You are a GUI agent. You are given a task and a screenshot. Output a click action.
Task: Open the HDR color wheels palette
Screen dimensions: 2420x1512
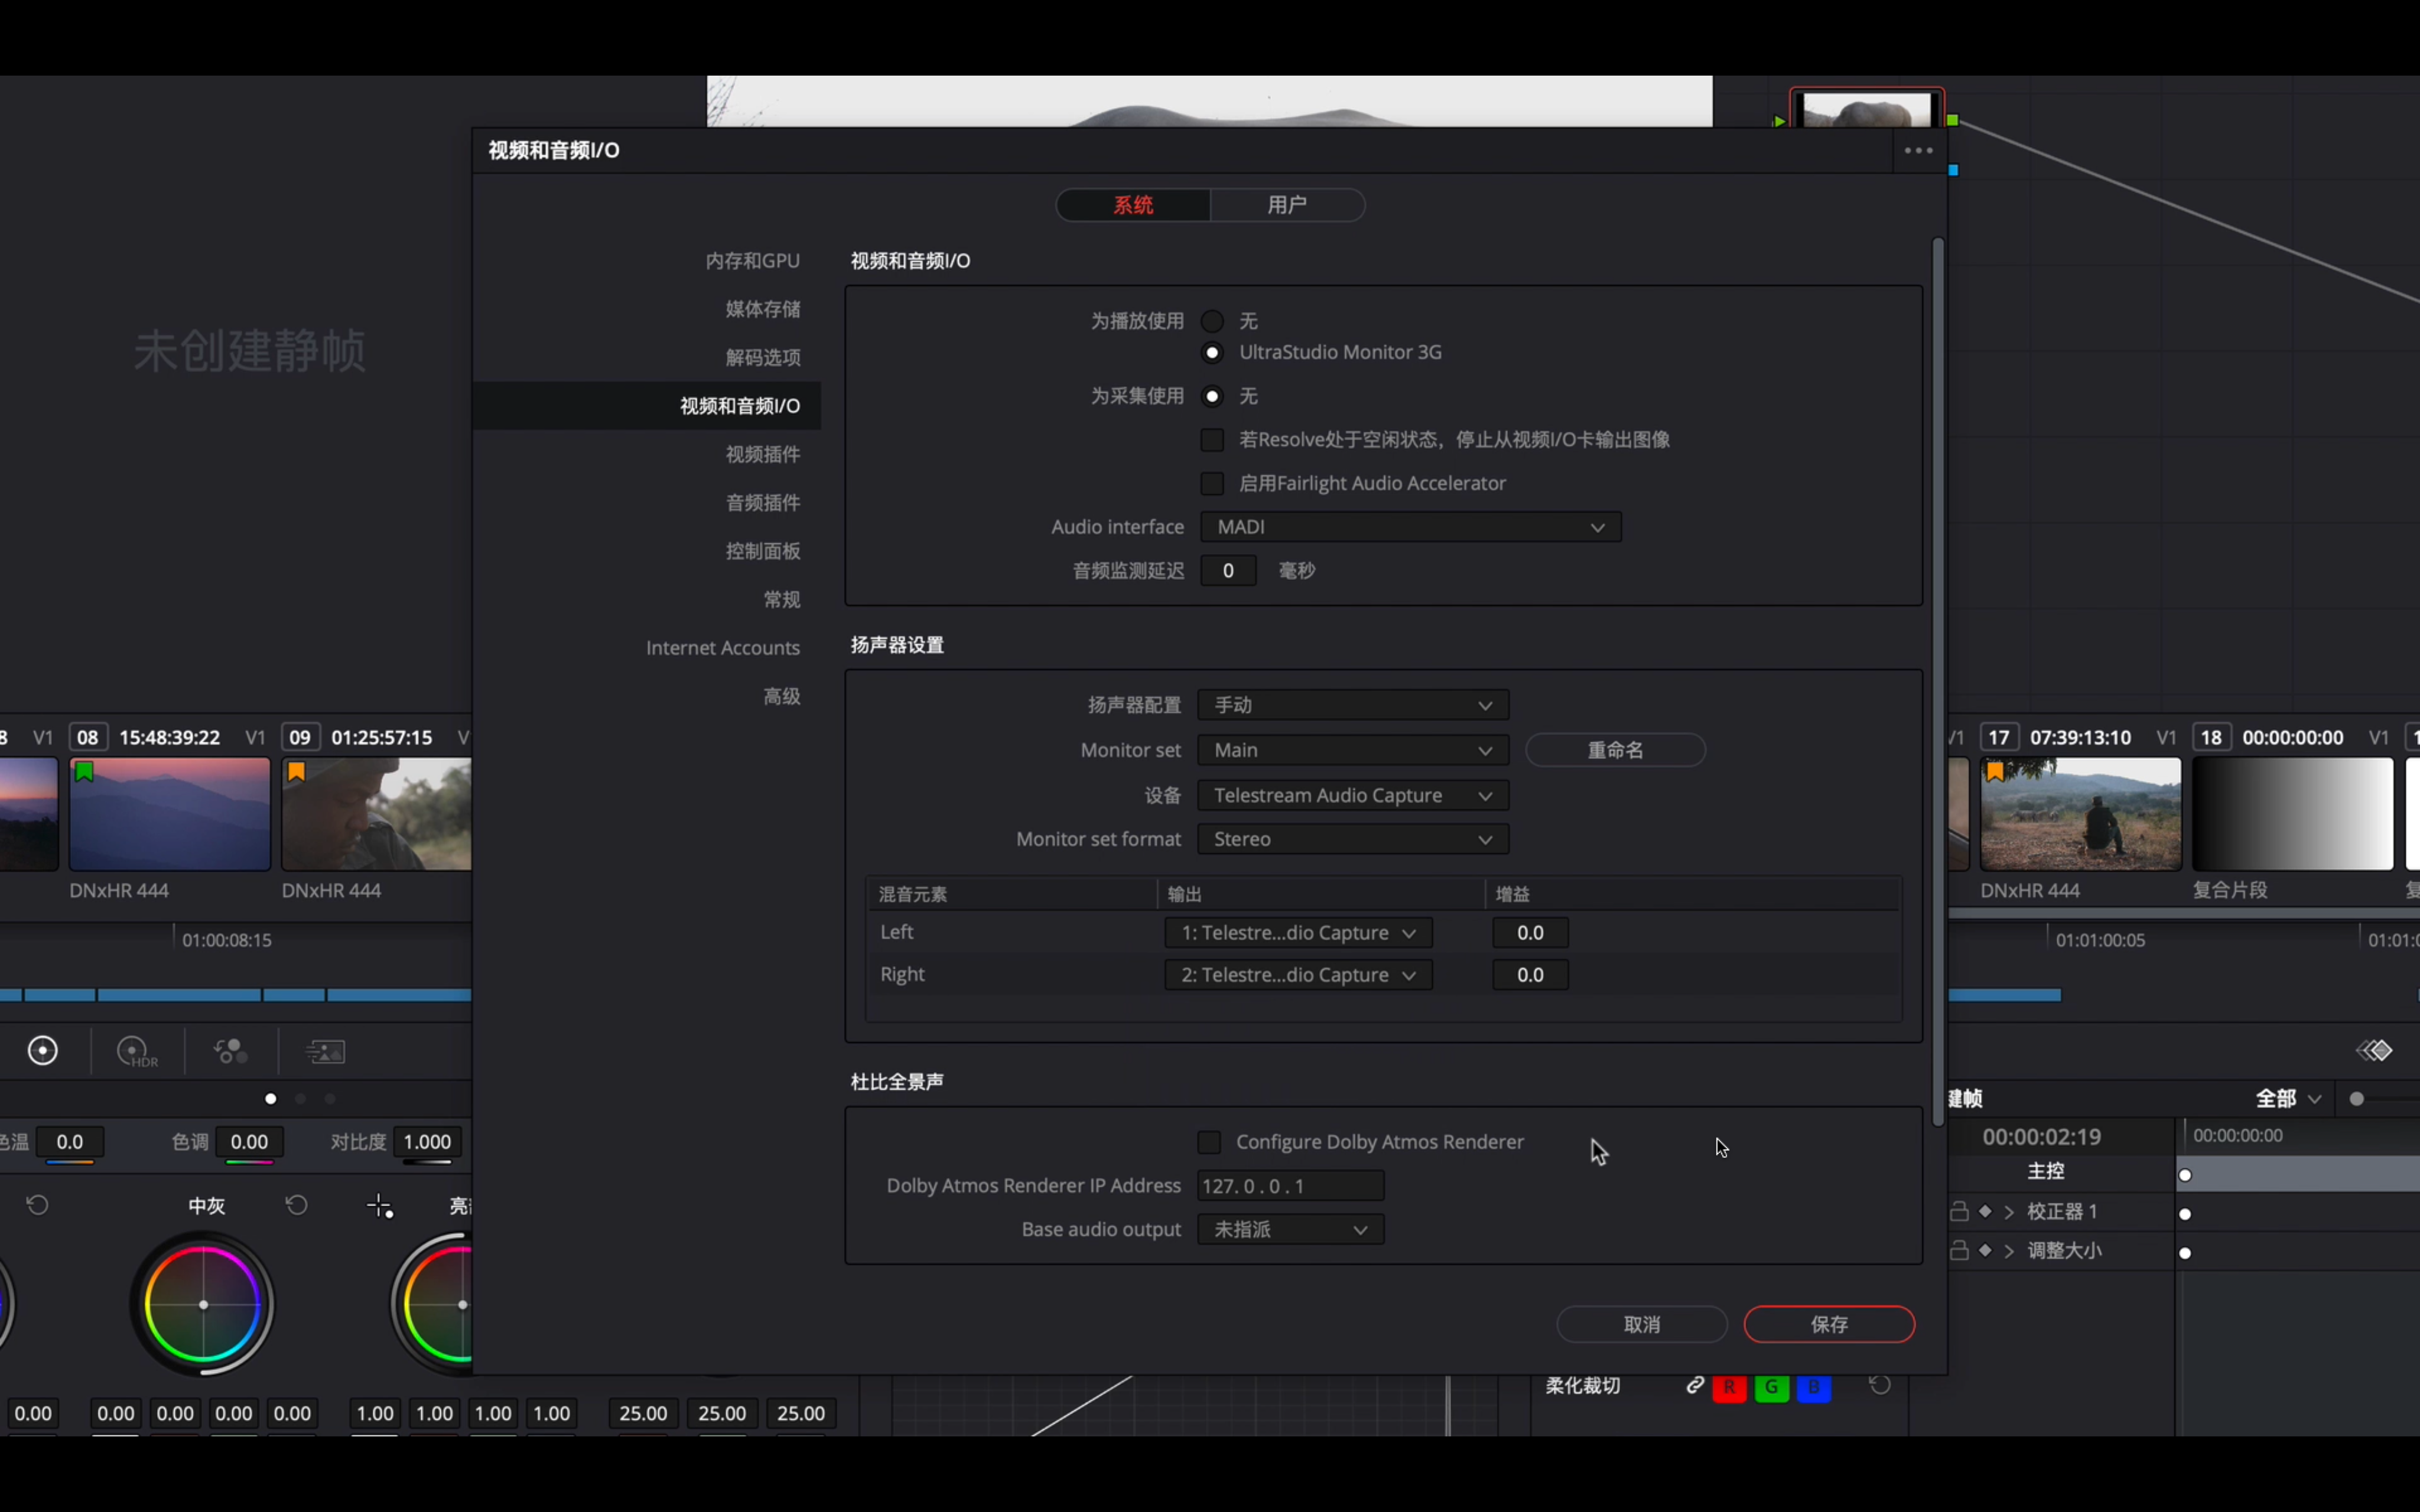pyautogui.click(x=137, y=1051)
